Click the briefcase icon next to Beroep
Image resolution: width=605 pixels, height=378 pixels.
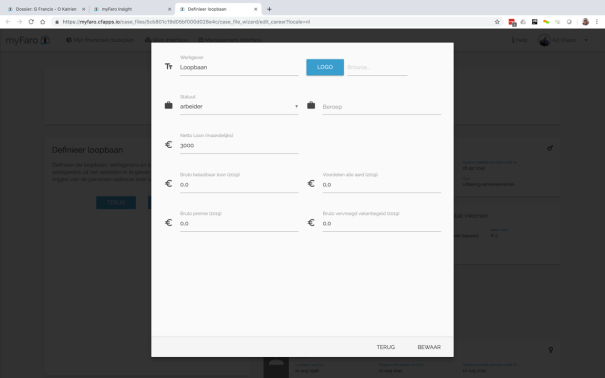click(311, 105)
